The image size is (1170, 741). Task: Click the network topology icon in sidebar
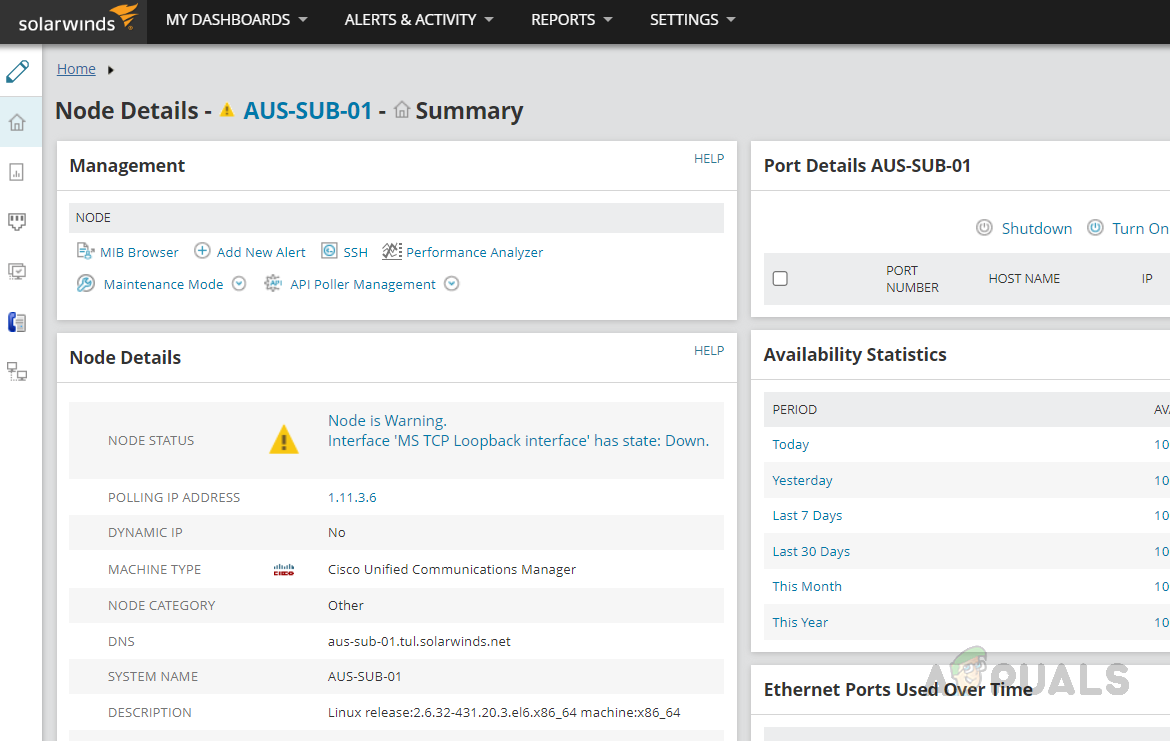pos(17,372)
